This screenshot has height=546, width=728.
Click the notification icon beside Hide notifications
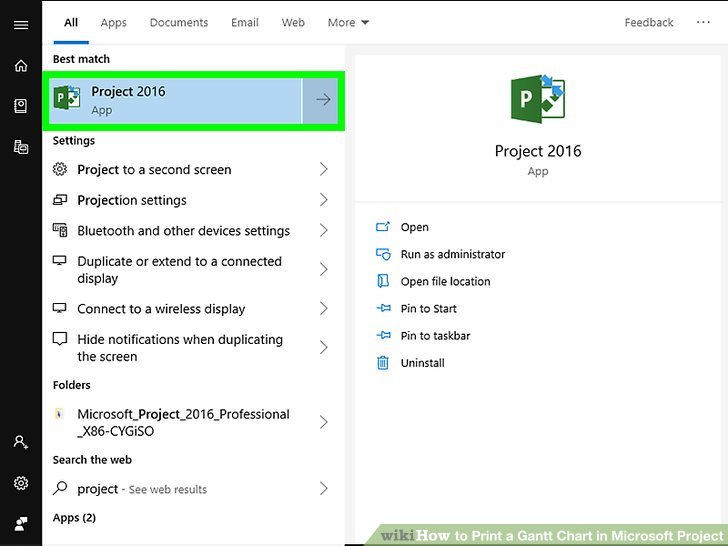(x=59, y=339)
